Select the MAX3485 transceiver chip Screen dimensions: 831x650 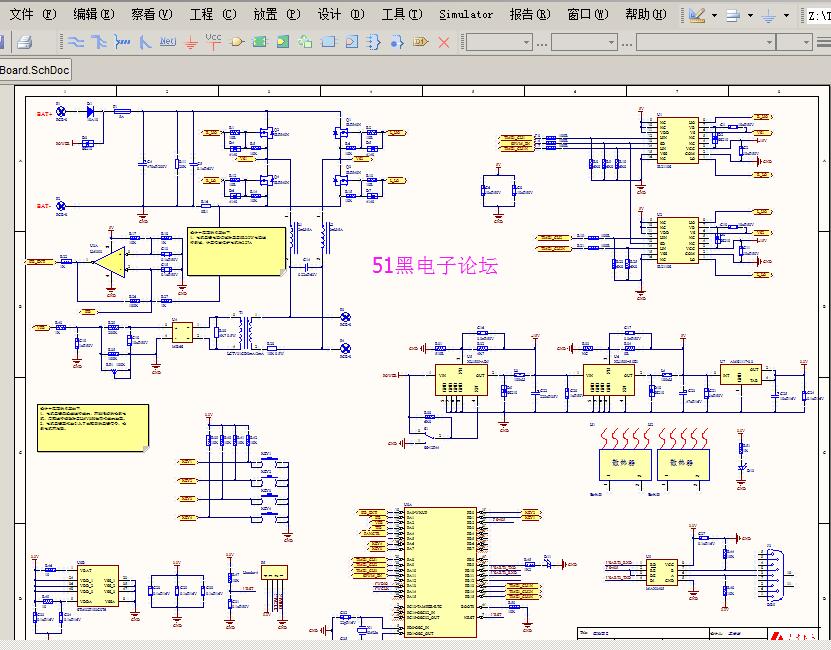click(x=661, y=572)
